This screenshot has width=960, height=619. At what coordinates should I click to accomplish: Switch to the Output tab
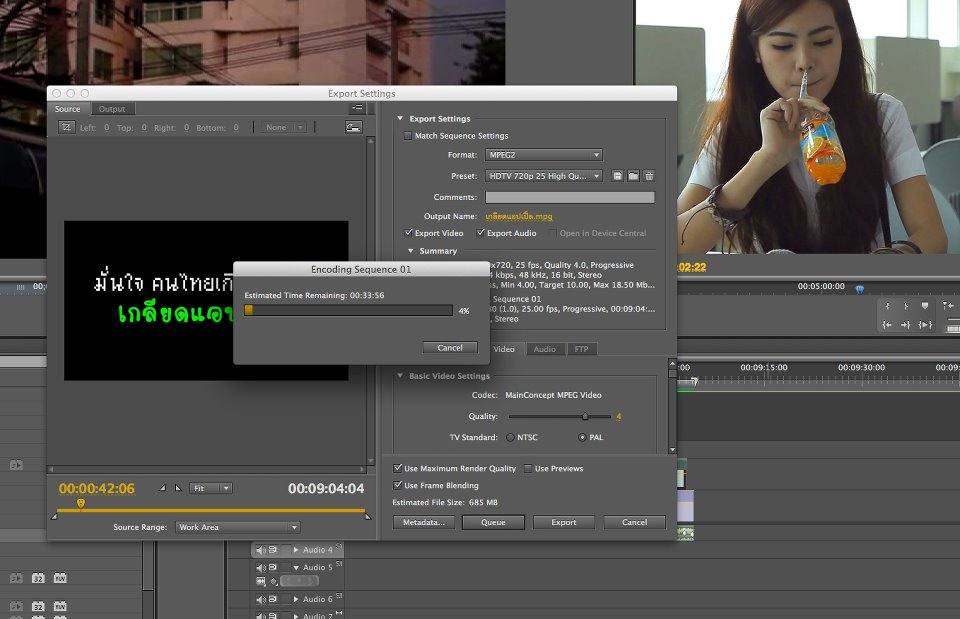click(112, 109)
